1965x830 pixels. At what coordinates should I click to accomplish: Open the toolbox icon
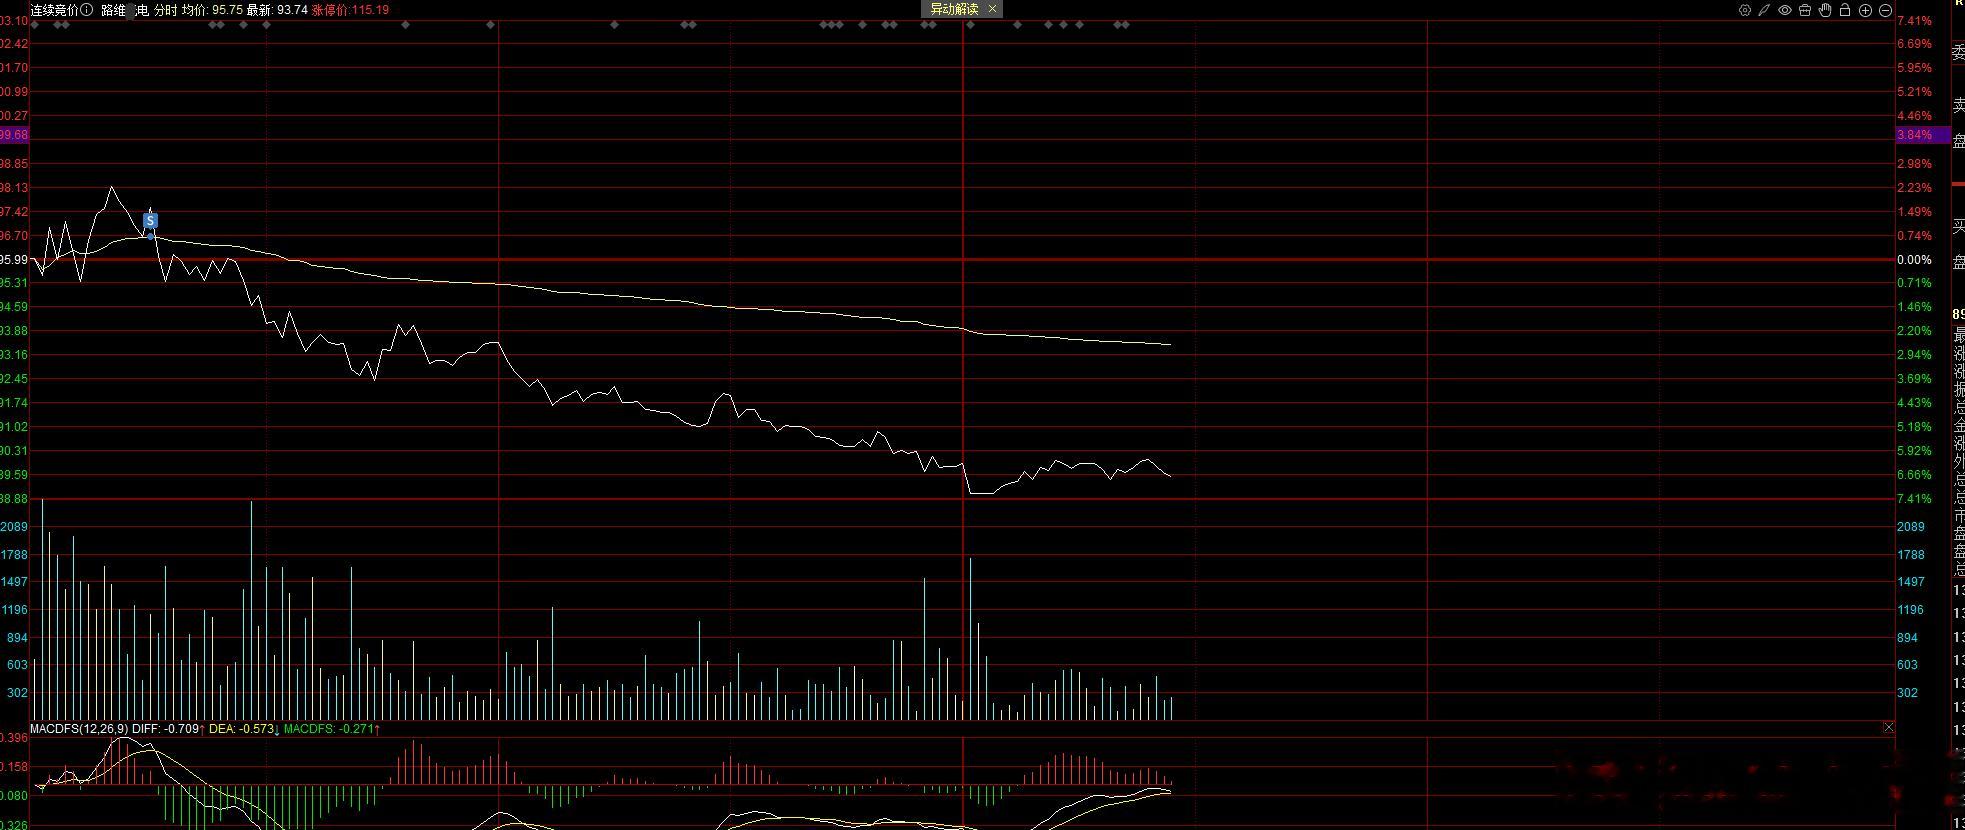1805,10
